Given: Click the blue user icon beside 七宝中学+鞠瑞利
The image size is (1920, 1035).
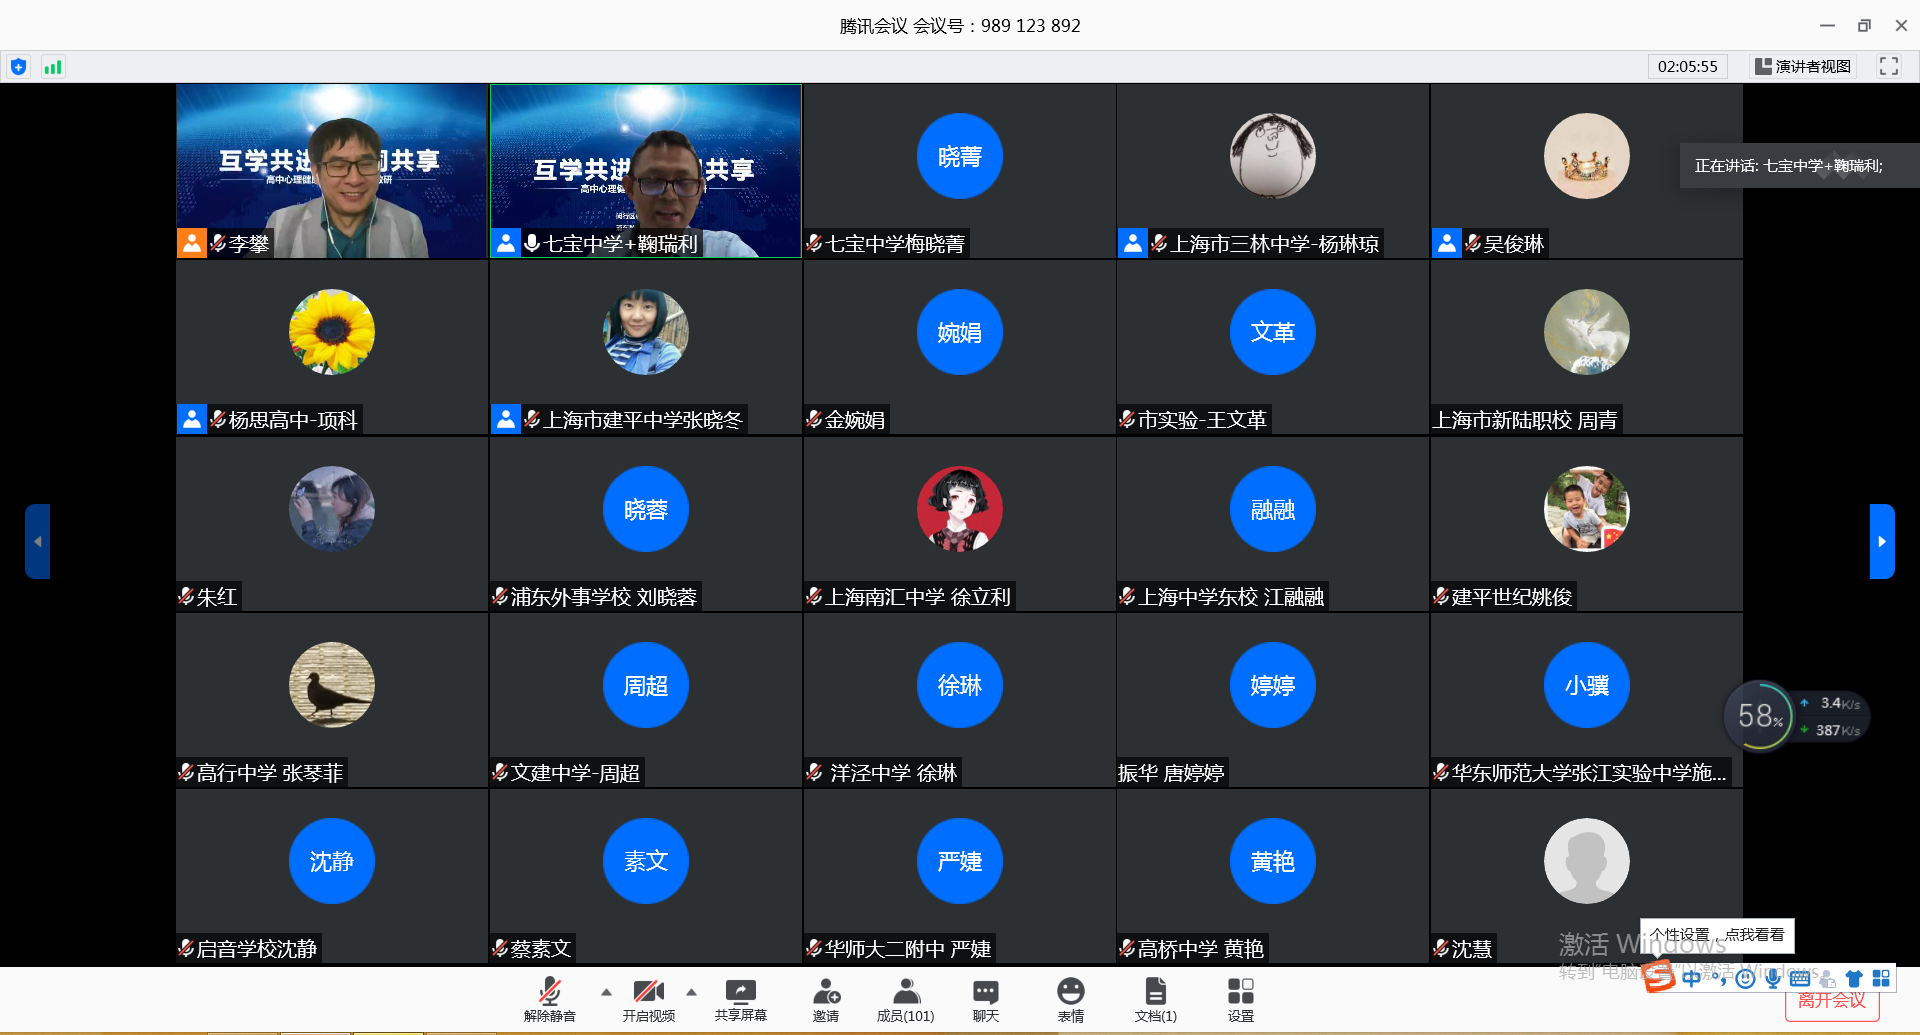Looking at the screenshot, I should coord(506,243).
